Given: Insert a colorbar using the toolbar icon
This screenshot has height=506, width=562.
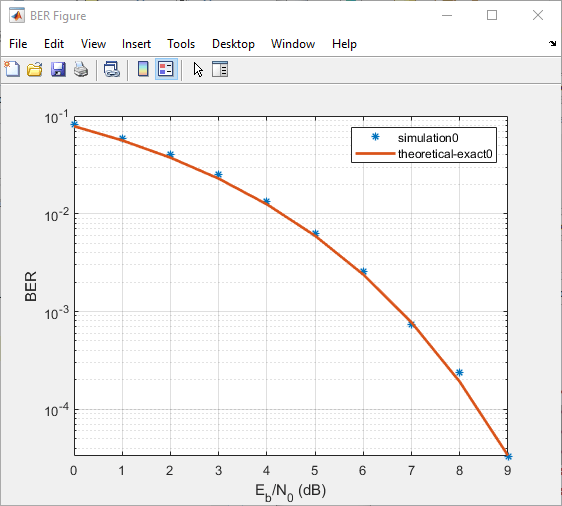Looking at the screenshot, I should click(143, 69).
